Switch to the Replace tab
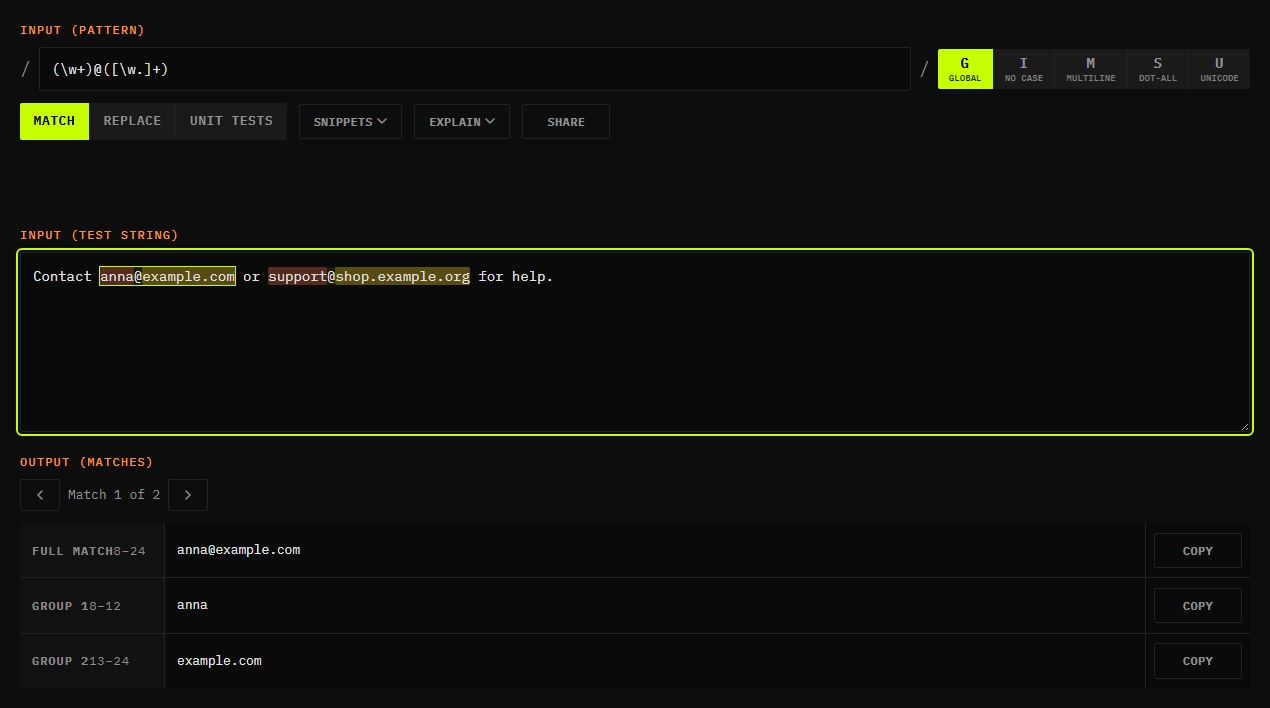 (x=132, y=121)
